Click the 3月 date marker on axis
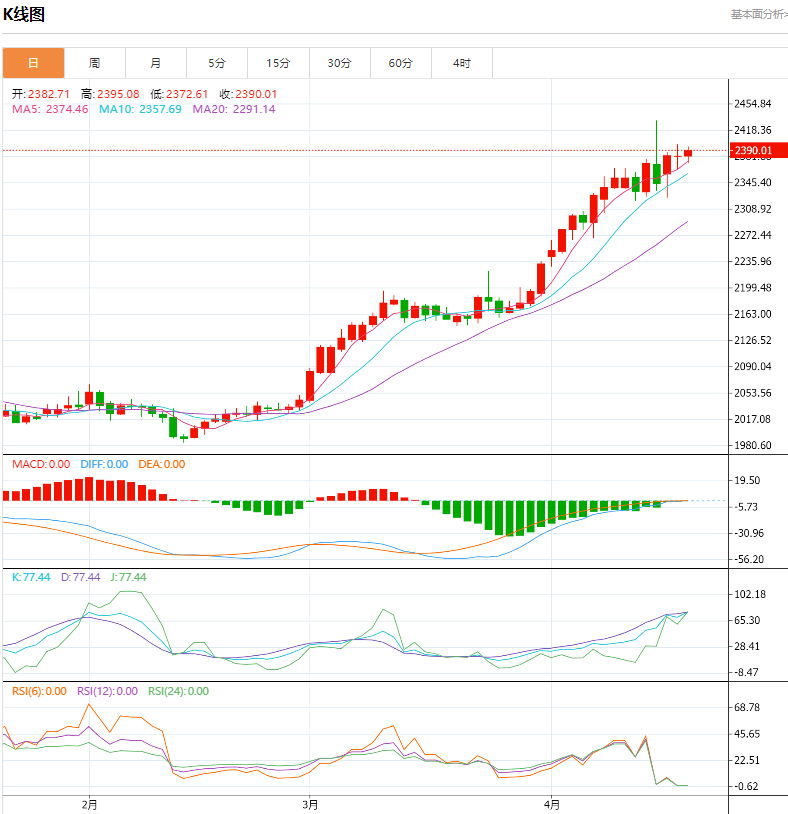Image resolution: width=788 pixels, height=814 pixels. (x=310, y=803)
